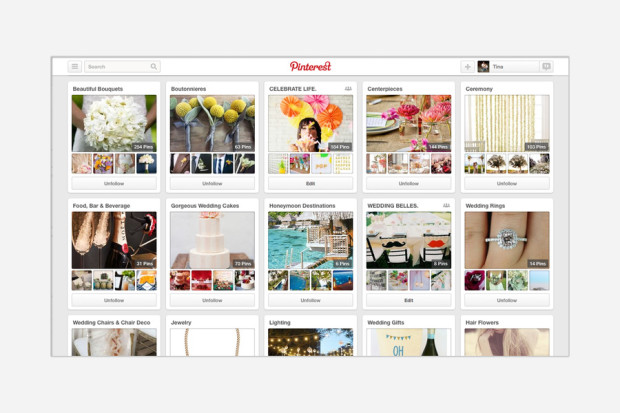Type in the Search field
Image resolution: width=620 pixels, height=413 pixels.
pos(117,67)
